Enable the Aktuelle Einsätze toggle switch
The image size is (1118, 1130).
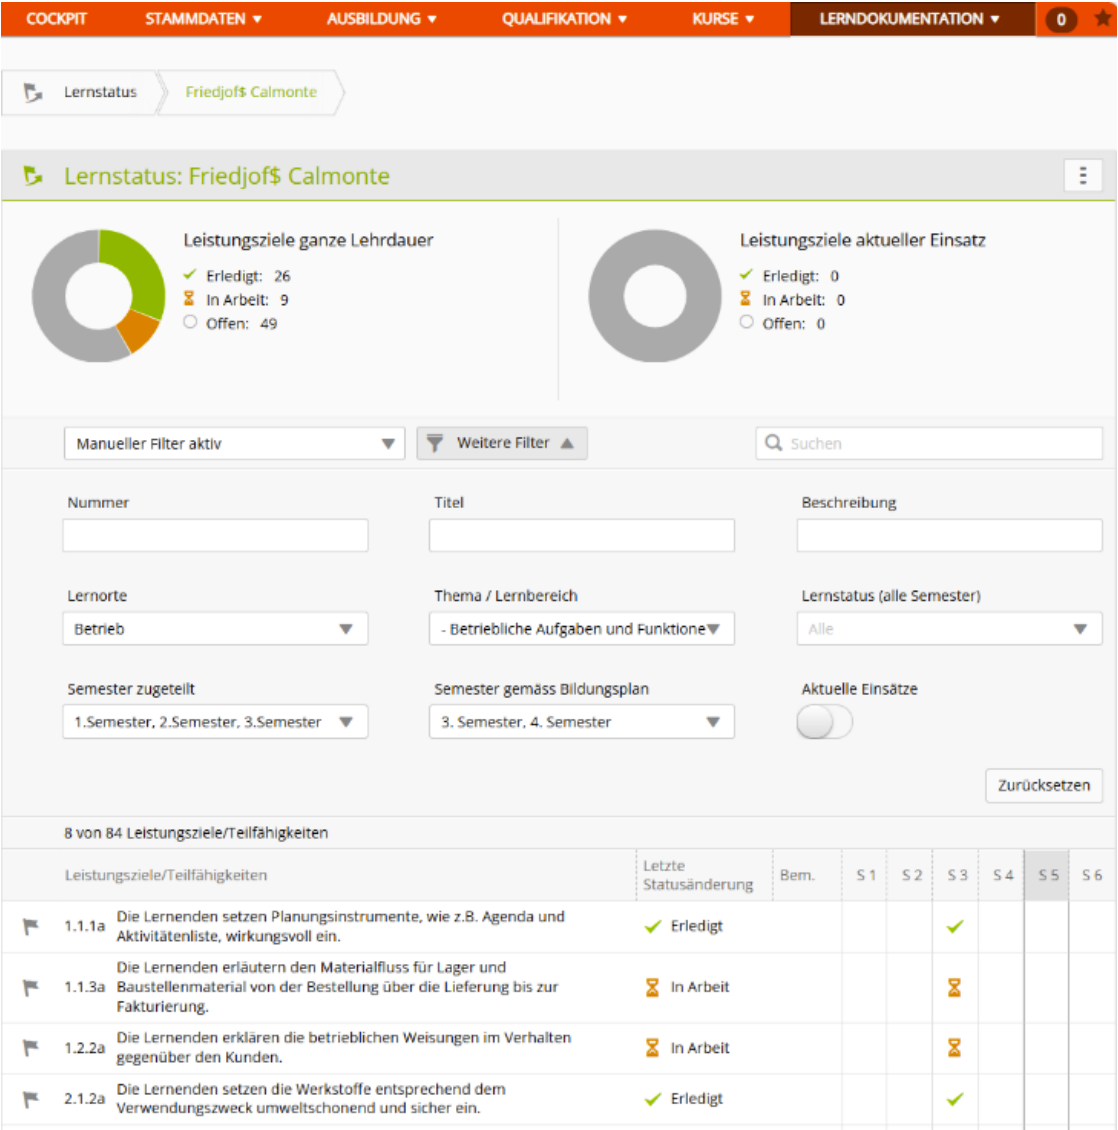coord(824,722)
